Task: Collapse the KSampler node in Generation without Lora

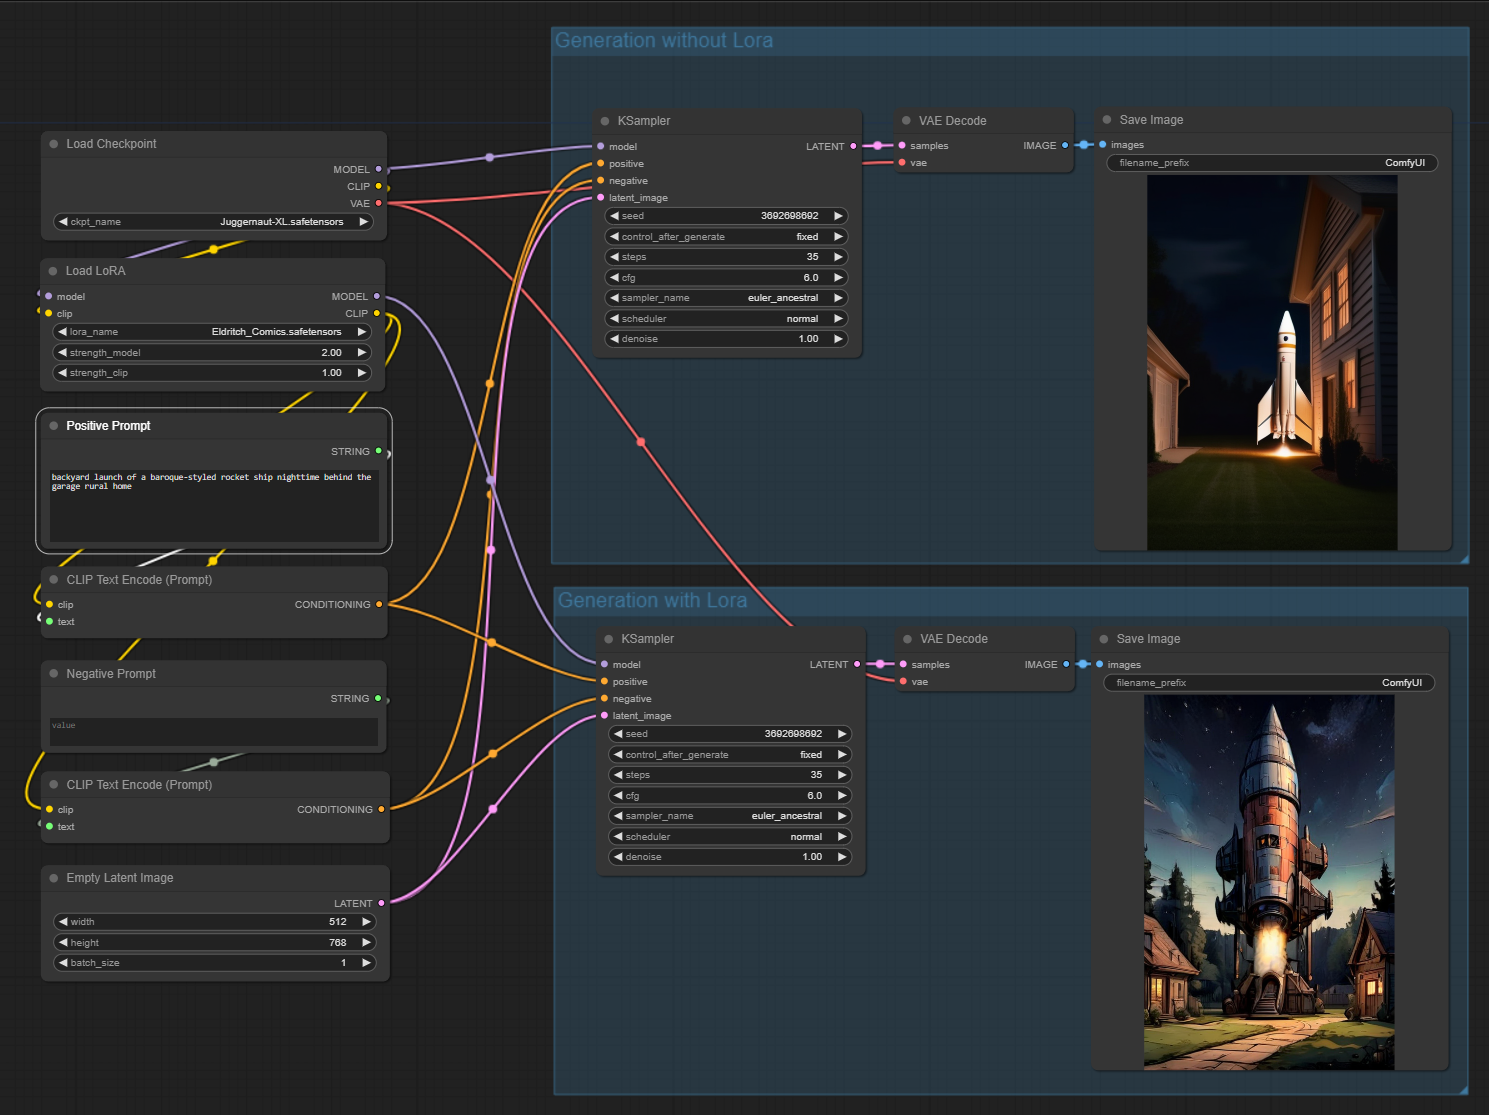Action: (x=605, y=121)
